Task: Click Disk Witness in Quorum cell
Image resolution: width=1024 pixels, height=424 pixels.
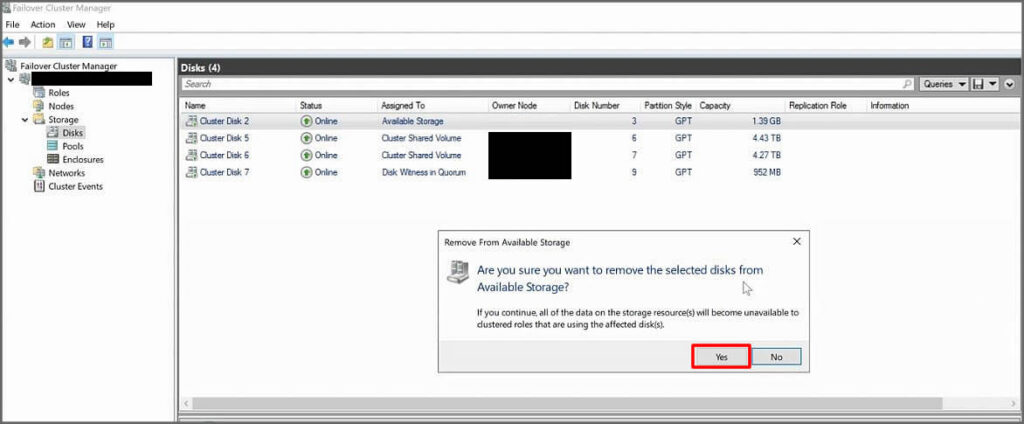Action: coord(423,172)
